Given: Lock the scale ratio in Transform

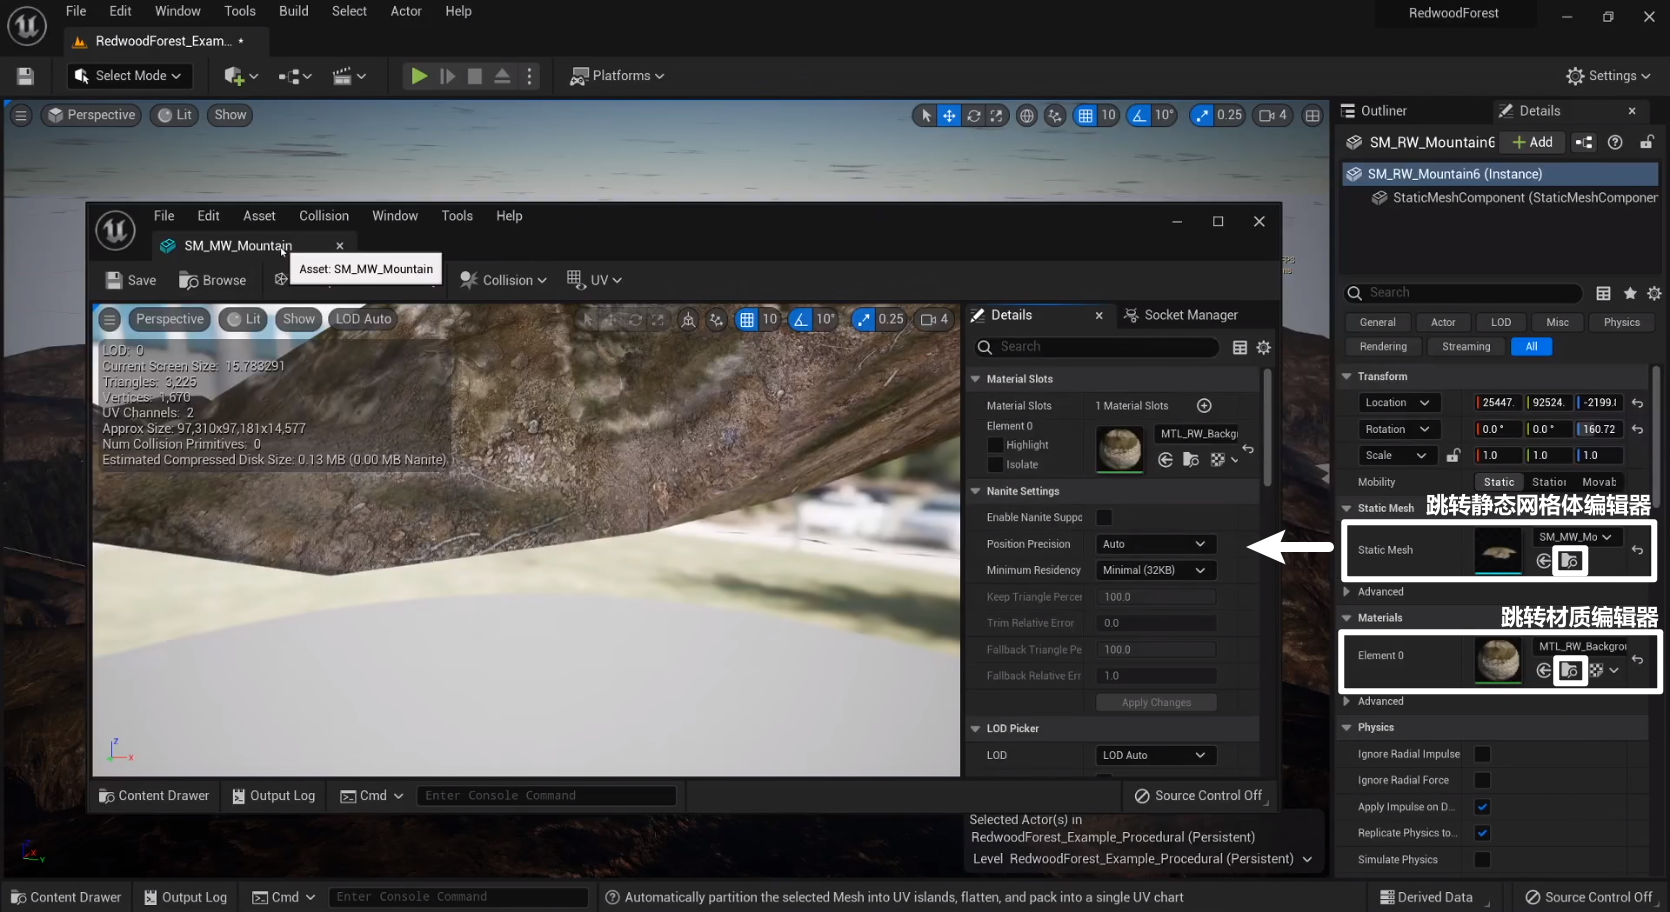Looking at the screenshot, I should pos(1453,456).
